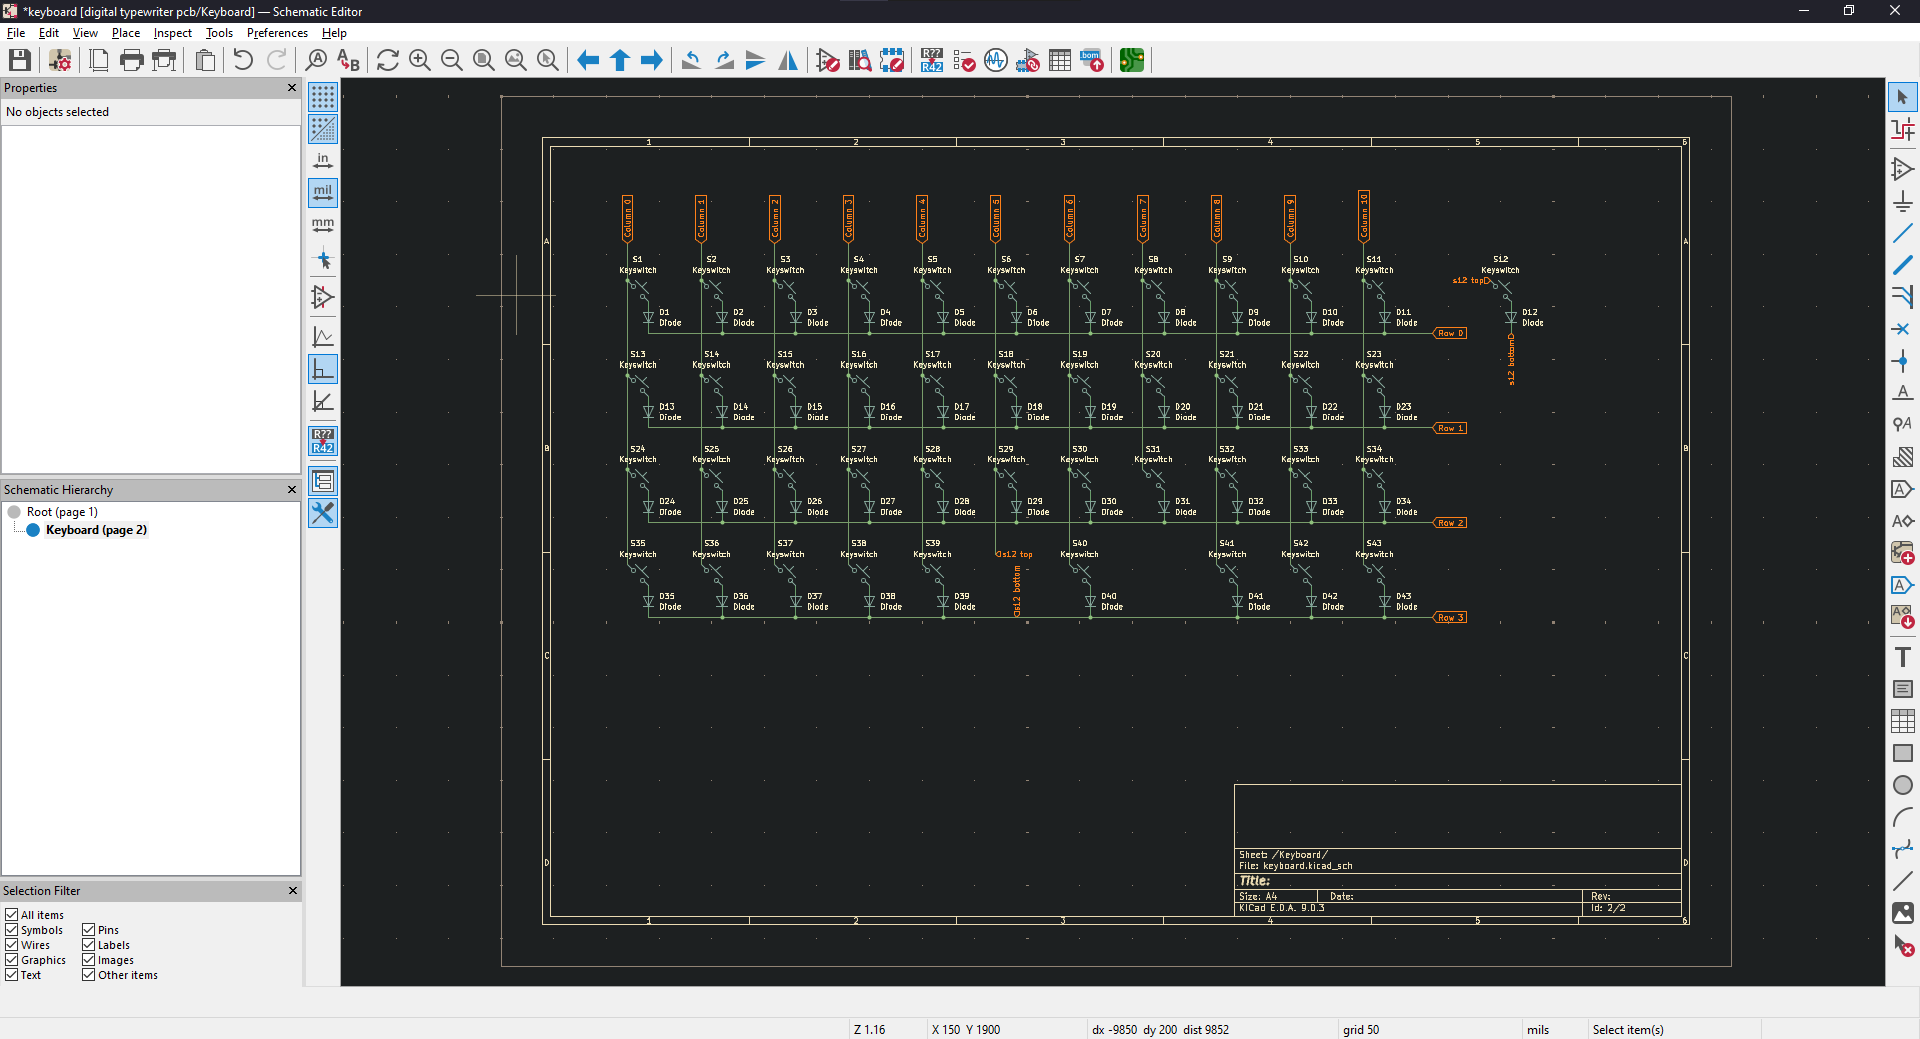Run the Electrical Rules Checker
This screenshot has width=1920, height=1039.
point(964,60)
